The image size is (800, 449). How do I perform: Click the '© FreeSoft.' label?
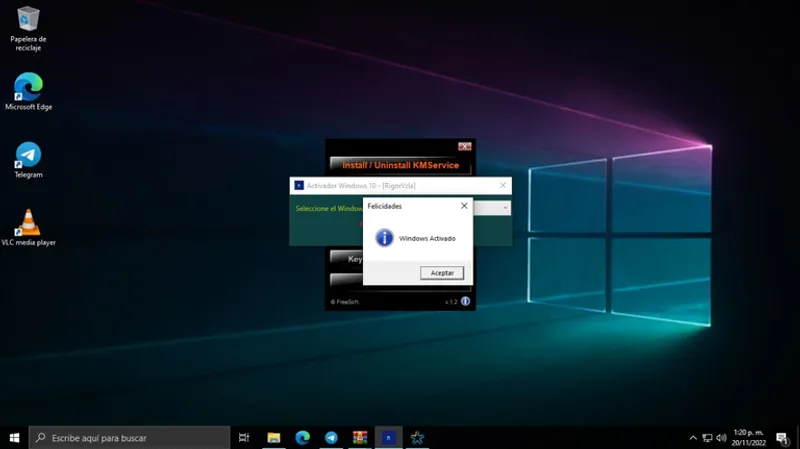click(345, 302)
